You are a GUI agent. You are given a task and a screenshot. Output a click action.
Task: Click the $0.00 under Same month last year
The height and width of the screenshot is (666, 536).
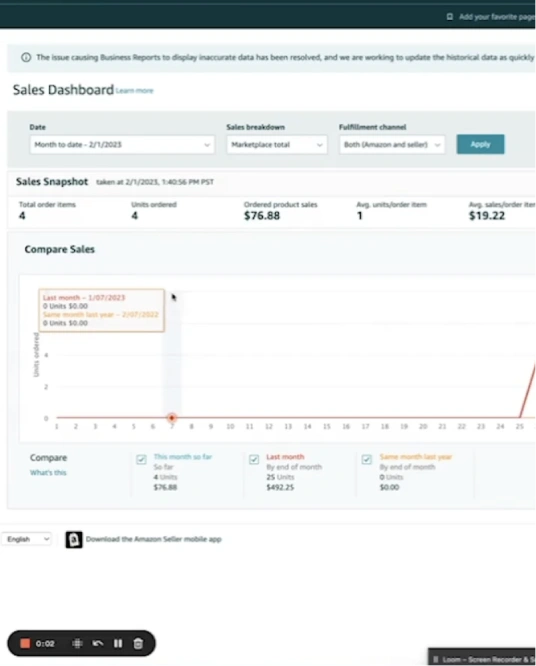point(389,487)
